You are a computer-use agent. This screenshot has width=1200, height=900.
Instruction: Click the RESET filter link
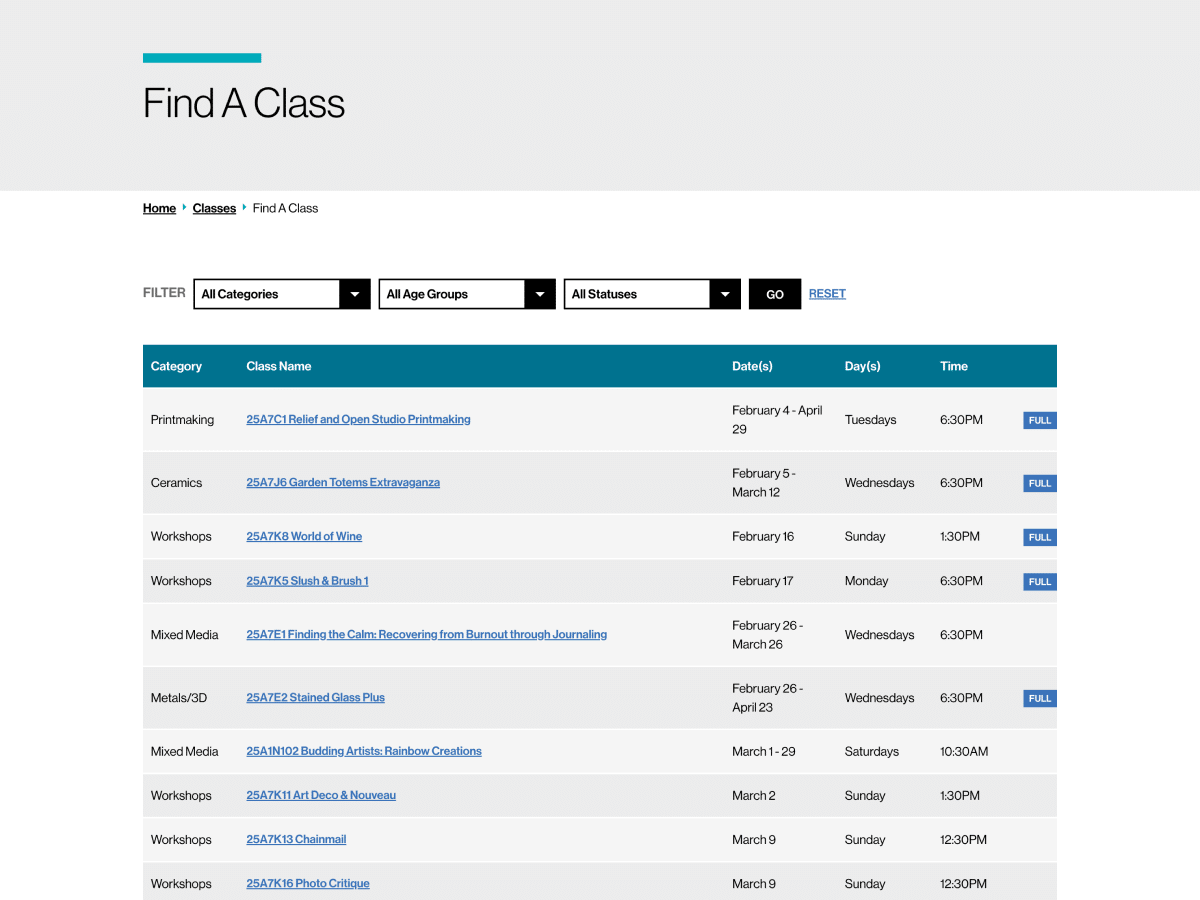coord(827,294)
